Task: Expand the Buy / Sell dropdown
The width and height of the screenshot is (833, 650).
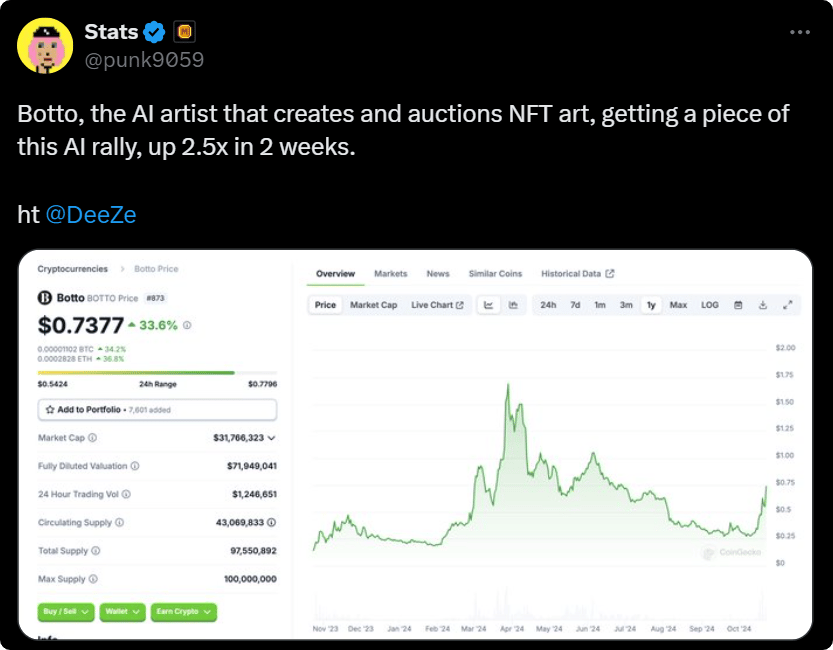Action: (66, 611)
